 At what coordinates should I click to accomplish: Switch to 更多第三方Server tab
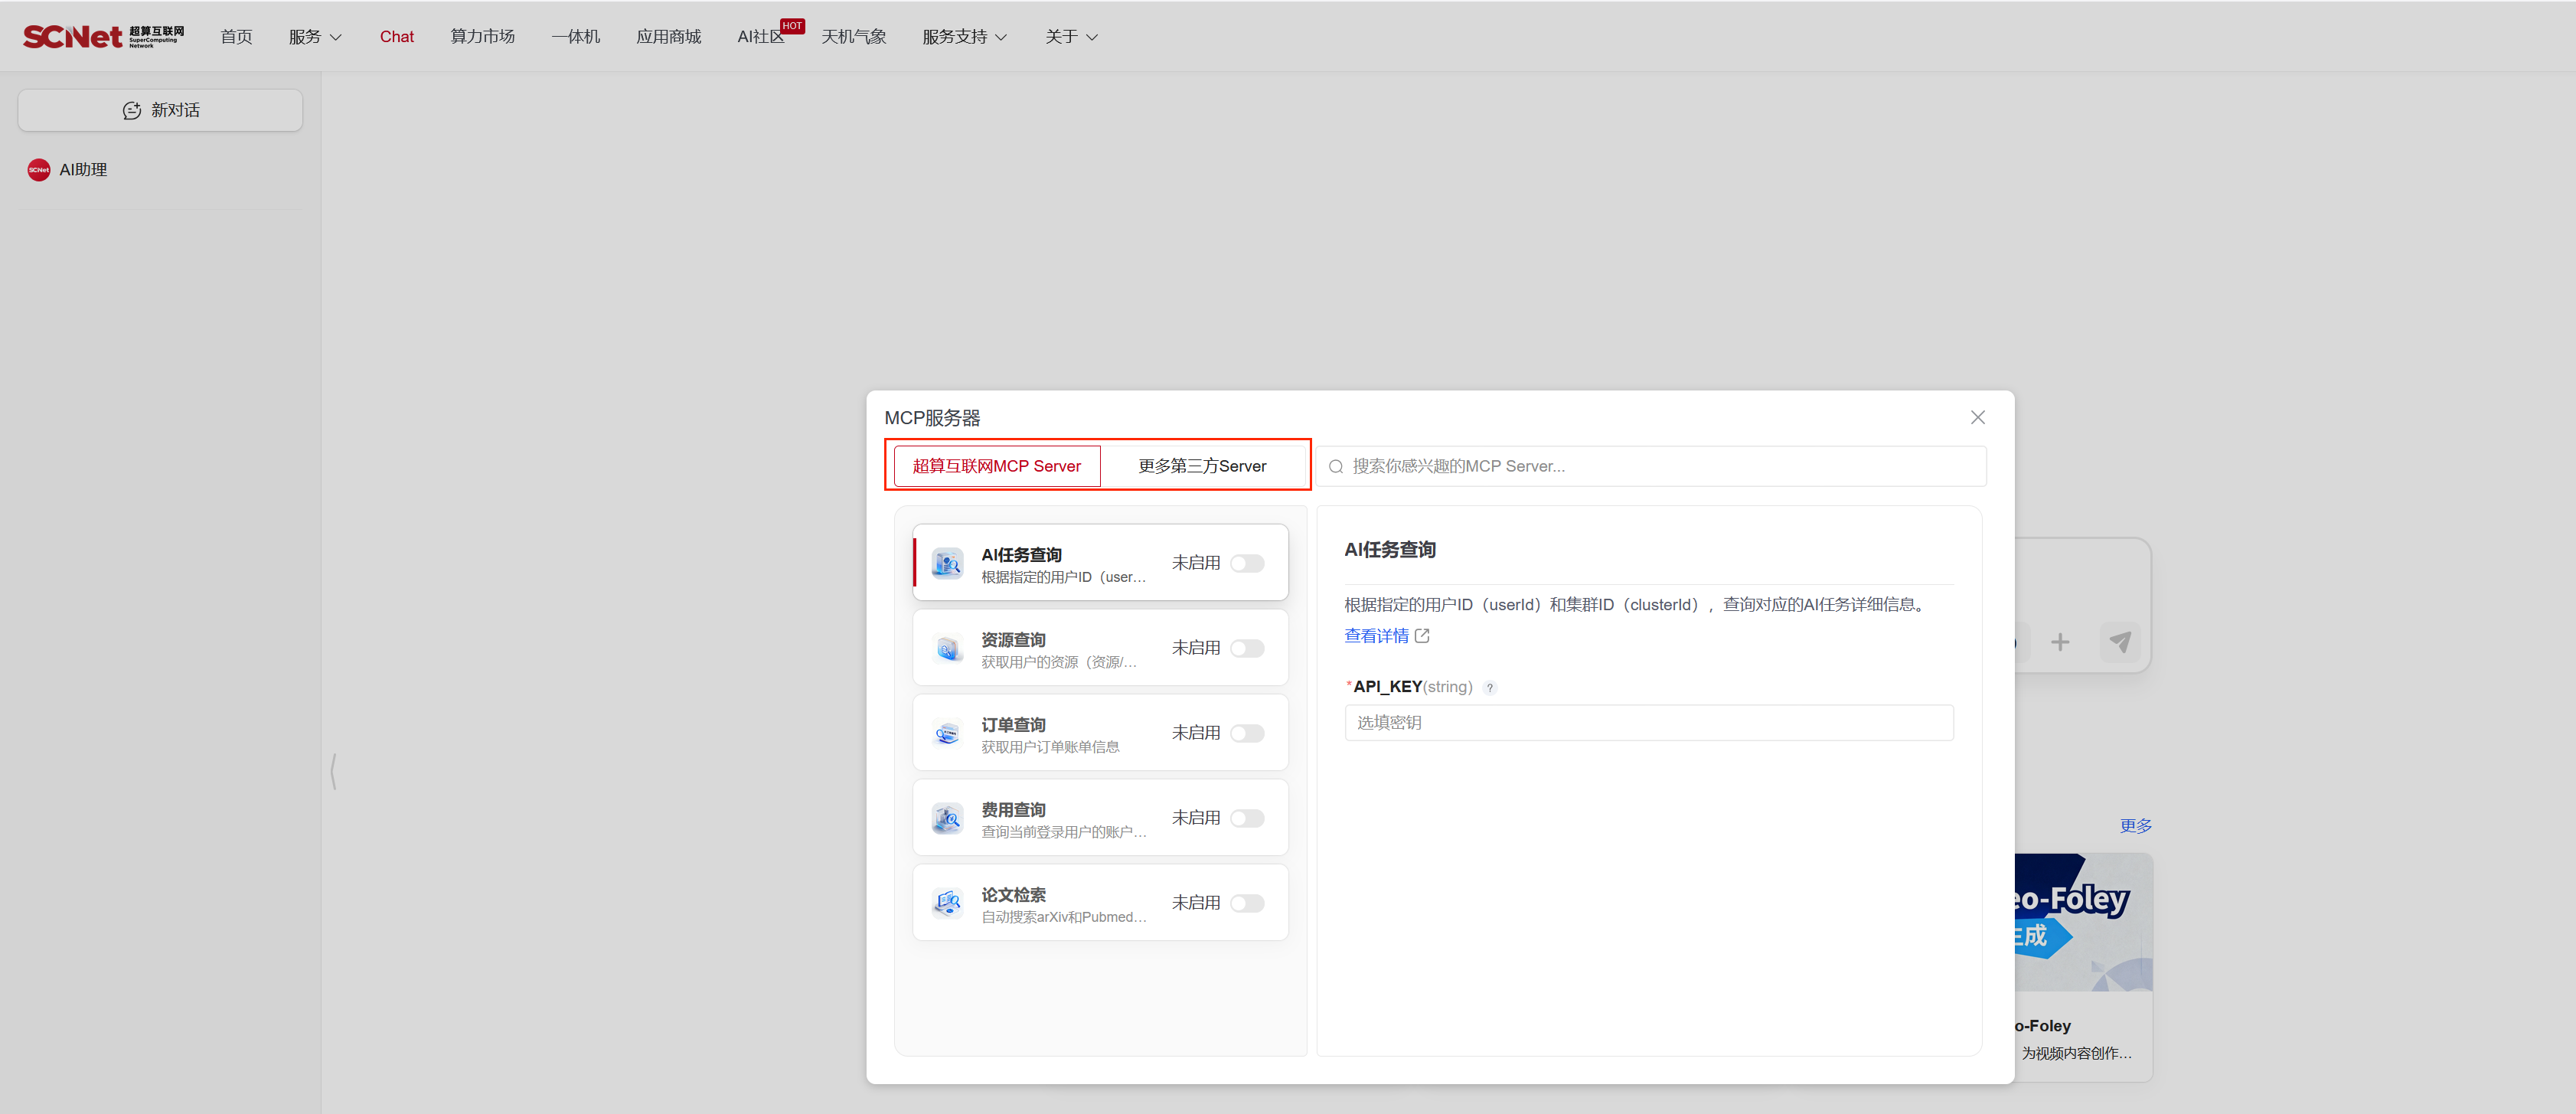(1202, 466)
